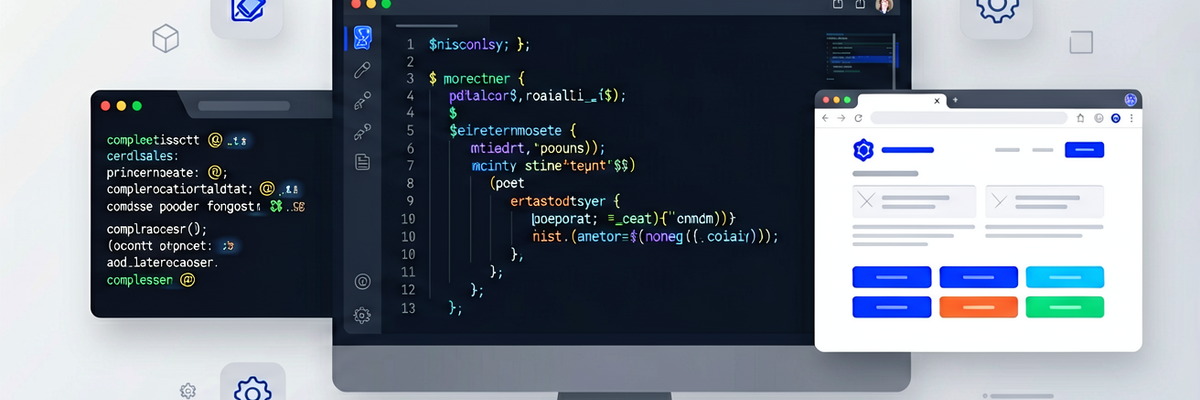Click the home icon in browser toolbar
The image size is (1200, 400).
(1081, 118)
